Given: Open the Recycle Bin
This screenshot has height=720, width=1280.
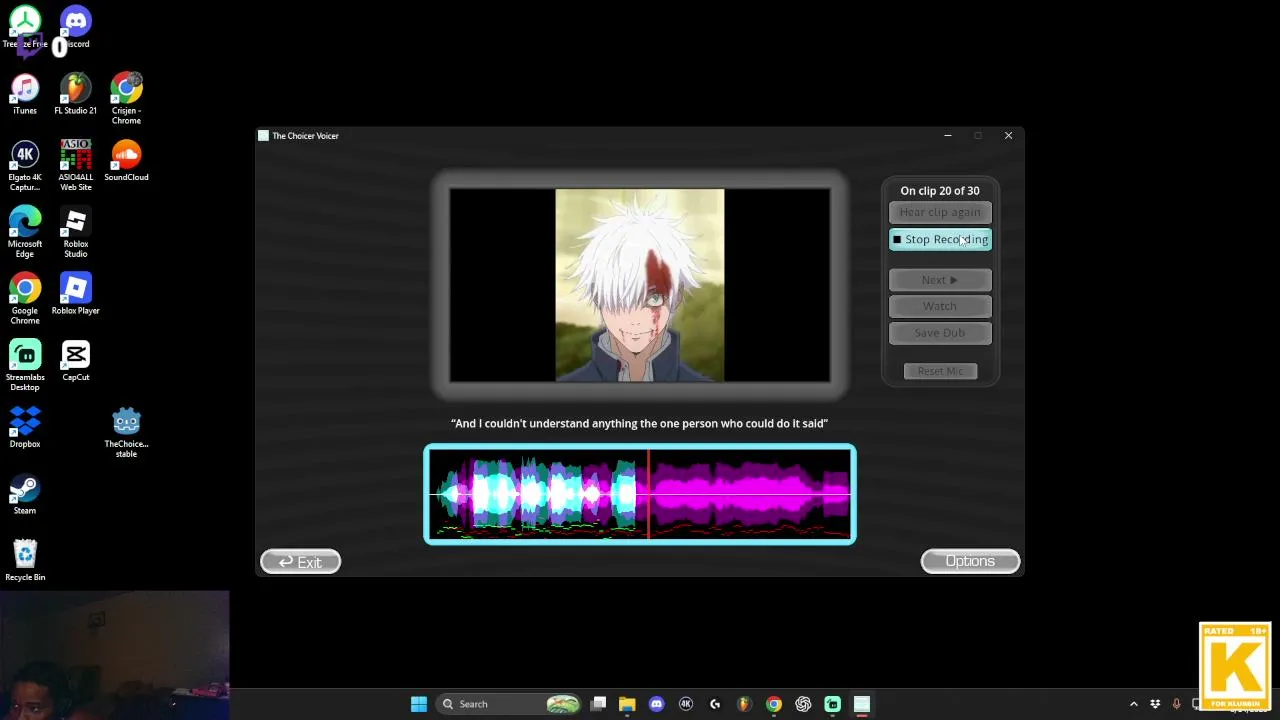Looking at the screenshot, I should pos(25,560).
